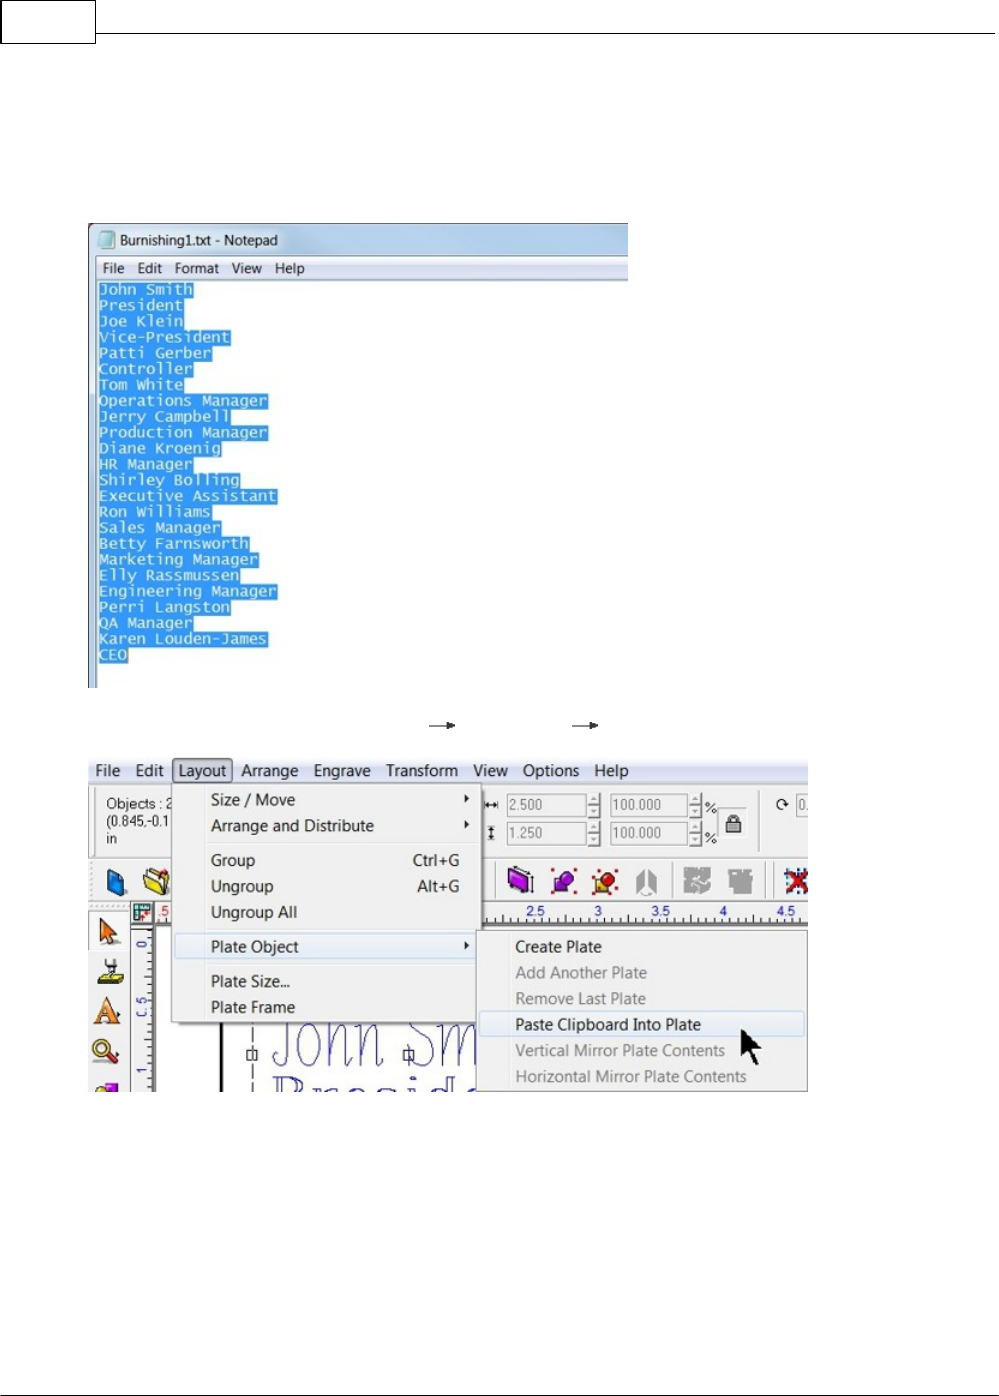Viewport: 999px width, 1396px height.
Task: Choose Ungroup from Layout menu
Action: pyautogui.click(x=324, y=886)
